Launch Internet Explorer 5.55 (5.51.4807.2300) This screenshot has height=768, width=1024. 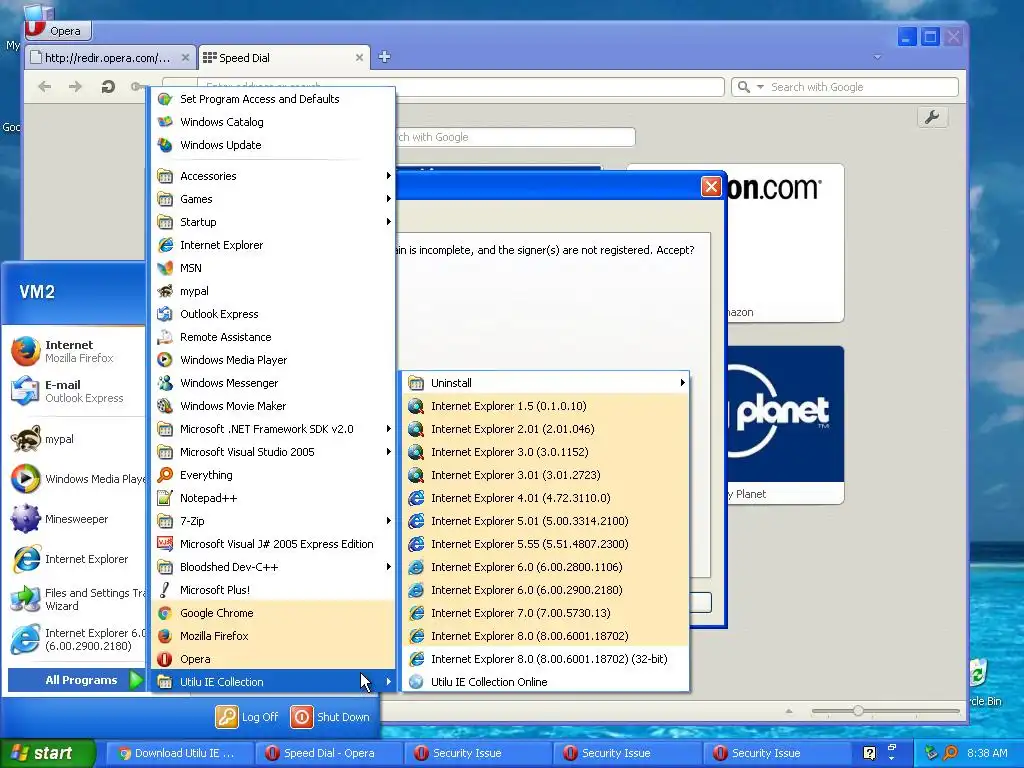point(546,544)
